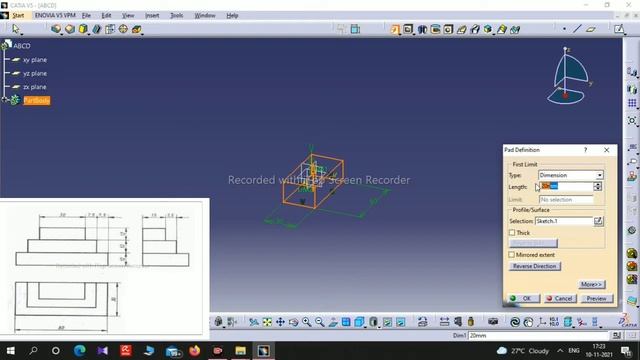Select the Pan tool icon

point(280,322)
